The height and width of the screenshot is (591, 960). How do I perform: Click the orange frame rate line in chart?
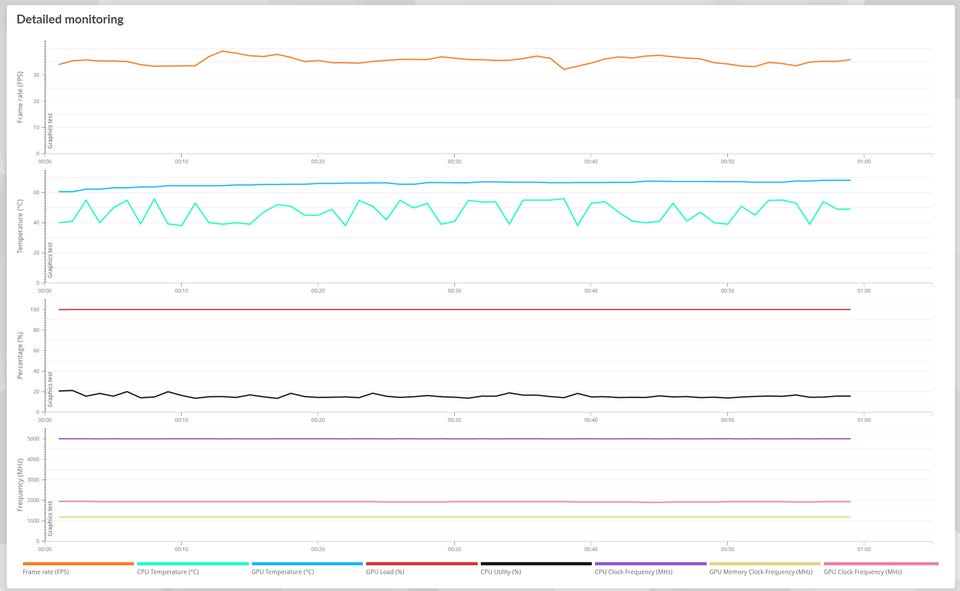[x=454, y=58]
